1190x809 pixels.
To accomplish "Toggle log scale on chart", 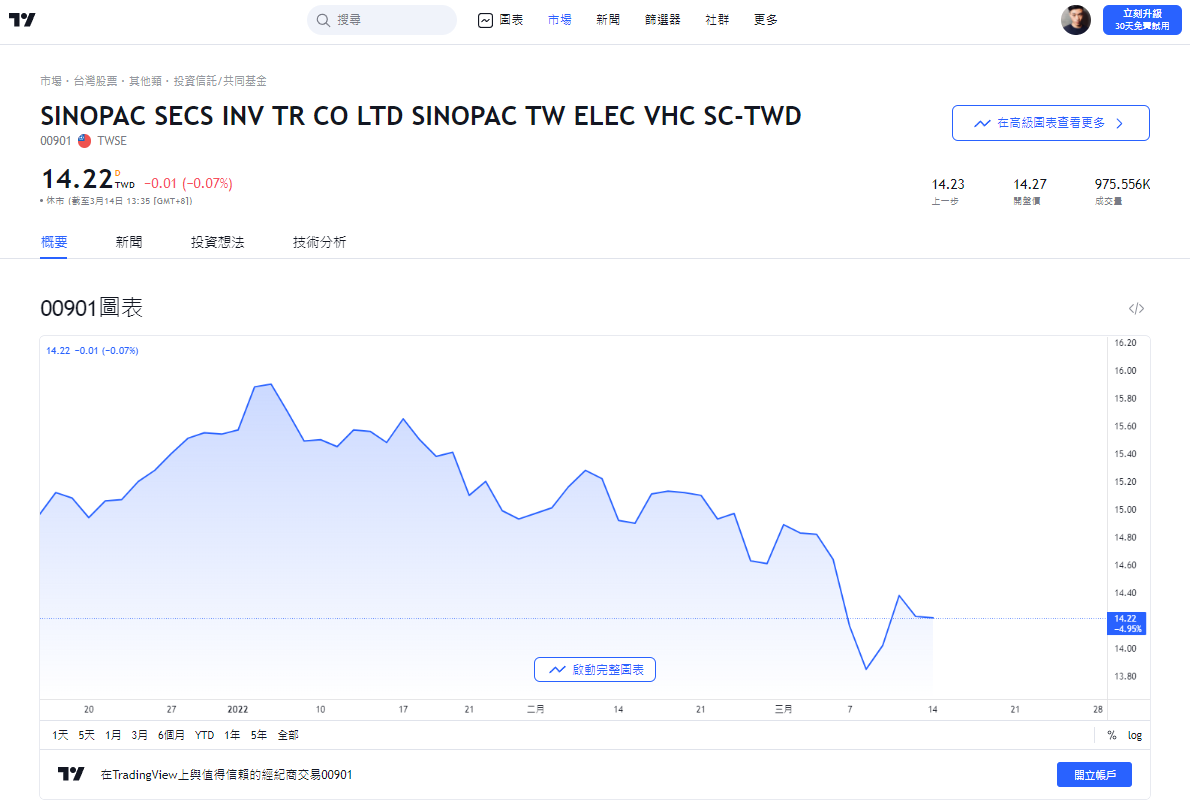I will [1135, 735].
